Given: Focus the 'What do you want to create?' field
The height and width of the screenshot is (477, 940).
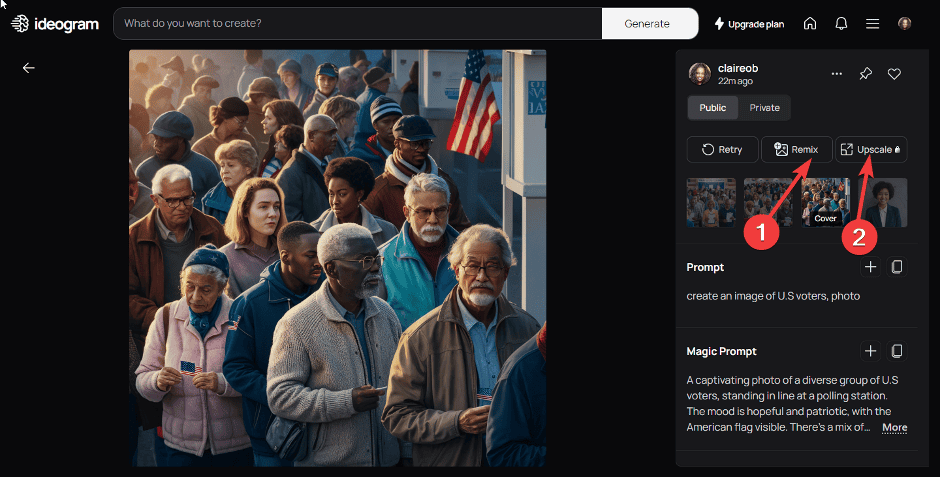Looking at the screenshot, I should (x=357, y=23).
